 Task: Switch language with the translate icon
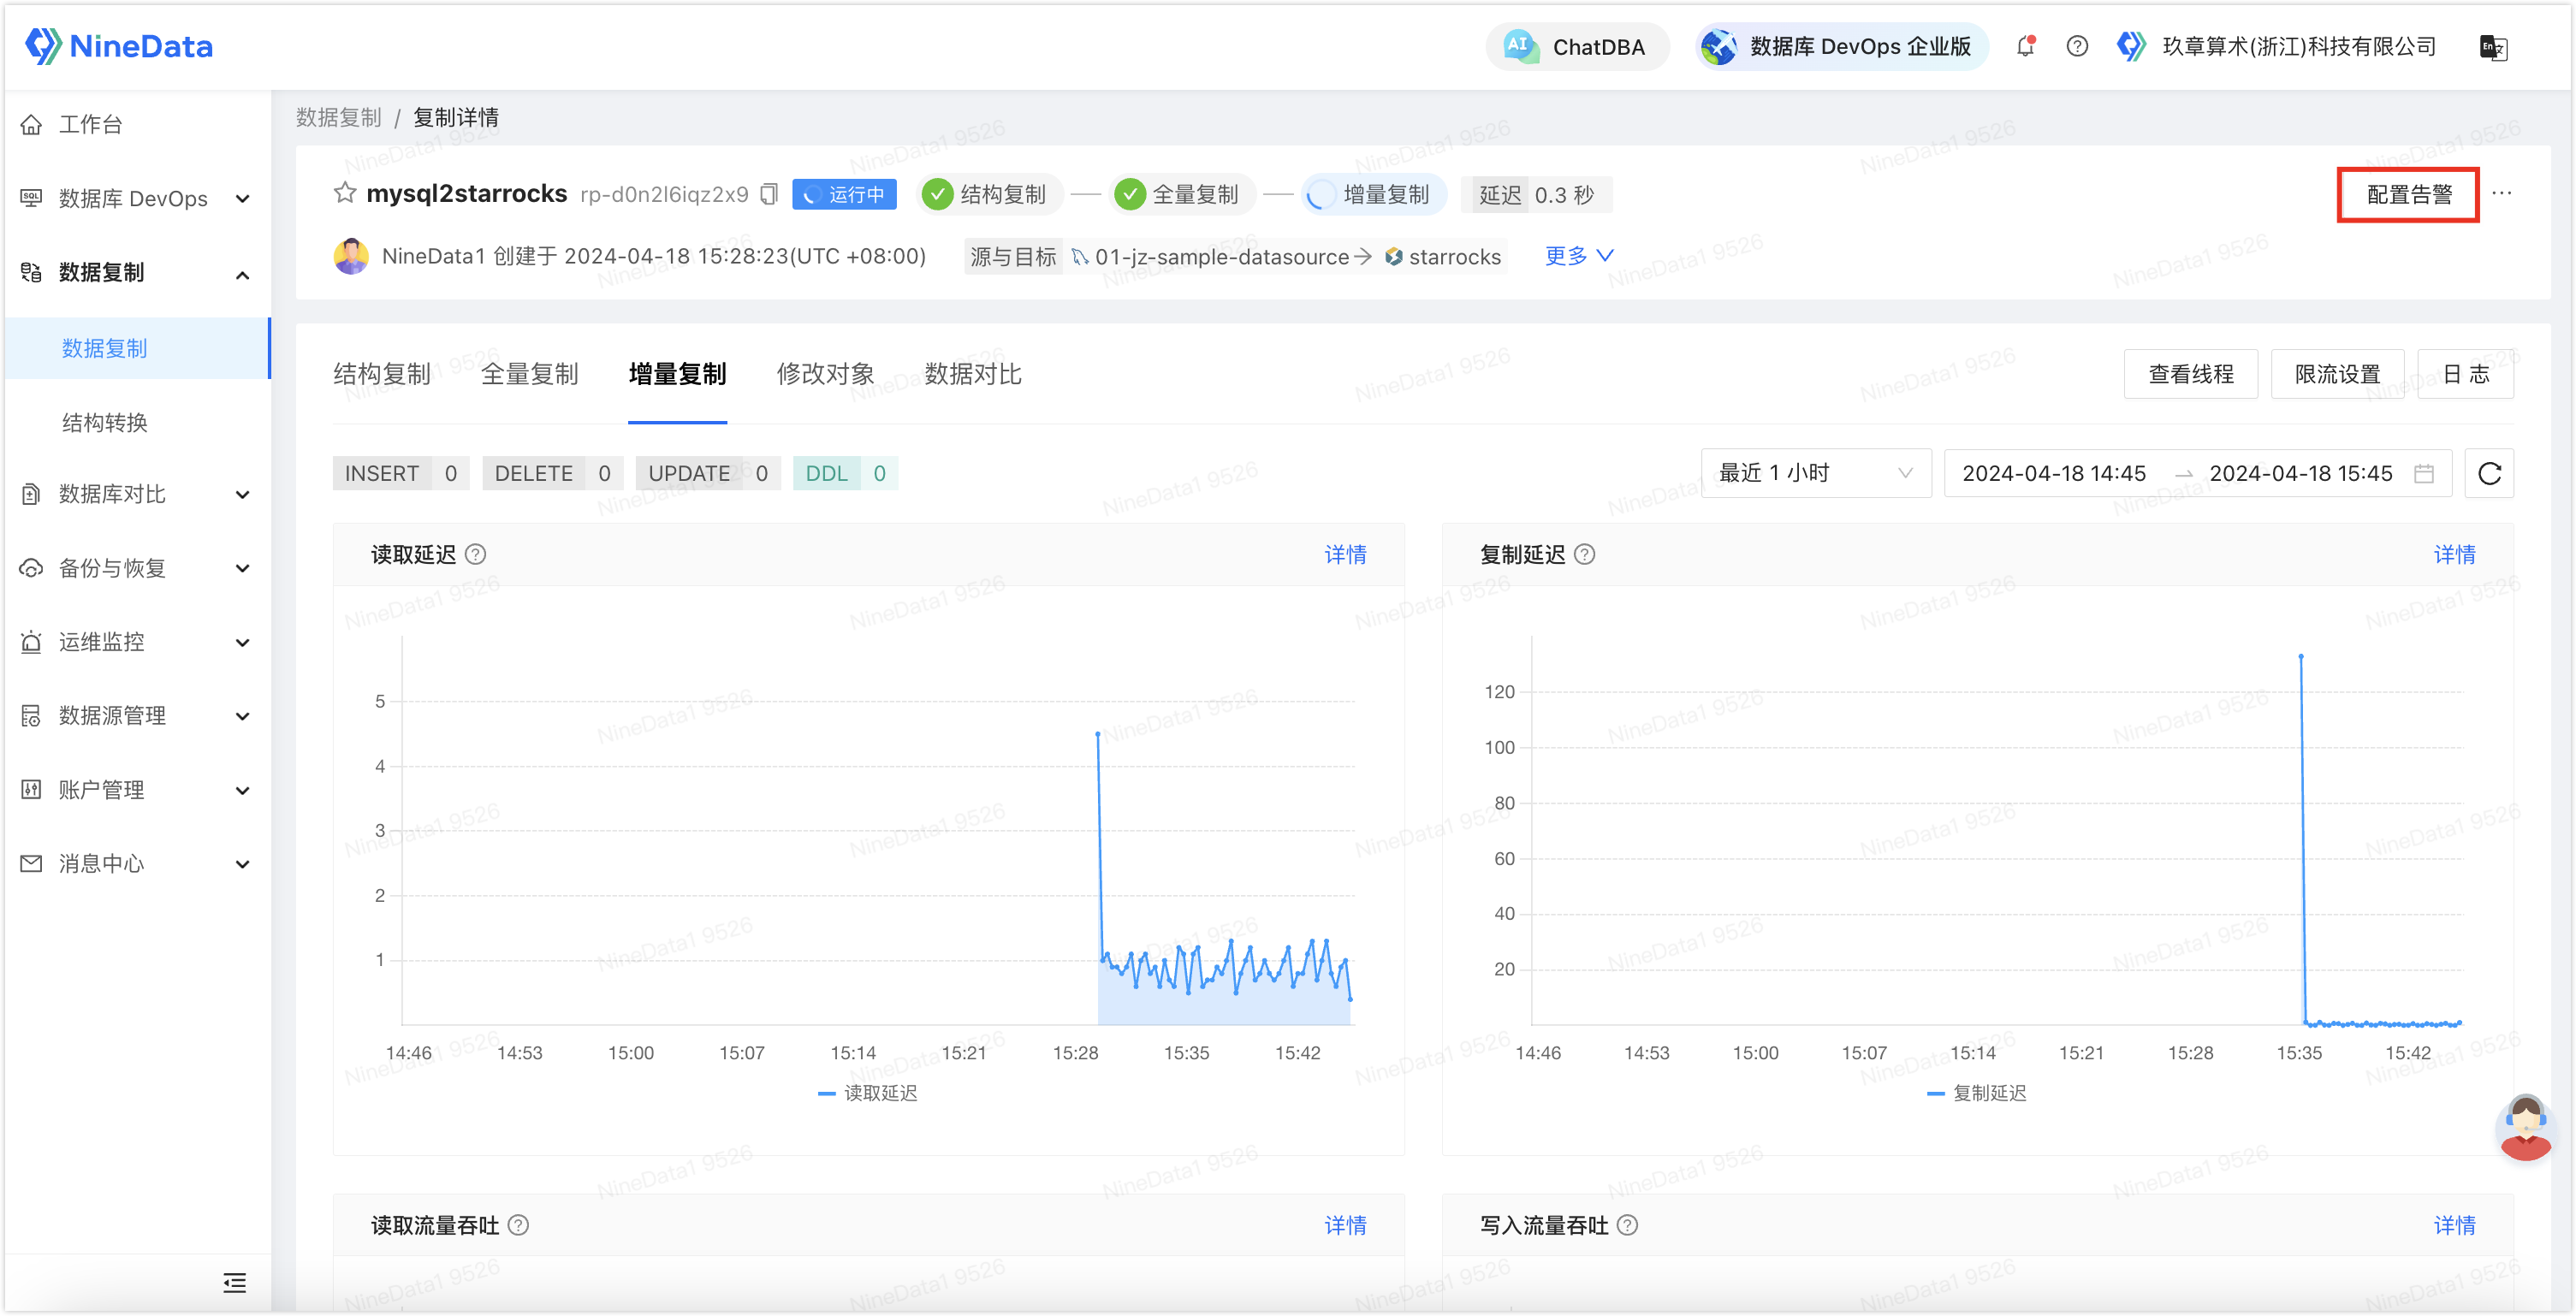pos(2494,47)
